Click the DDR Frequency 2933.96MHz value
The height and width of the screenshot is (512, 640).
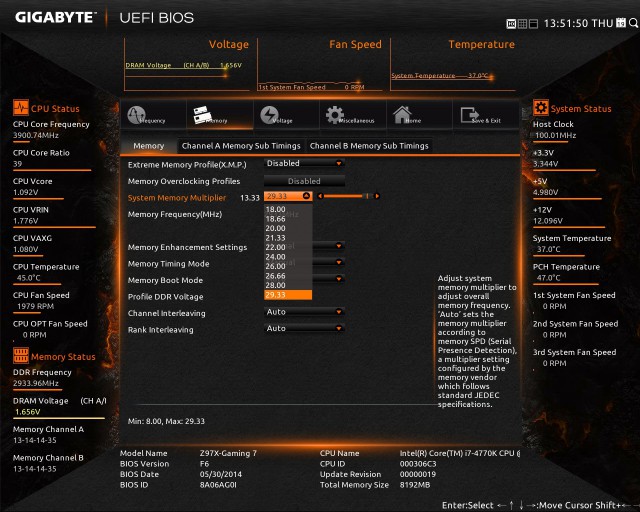(36, 383)
